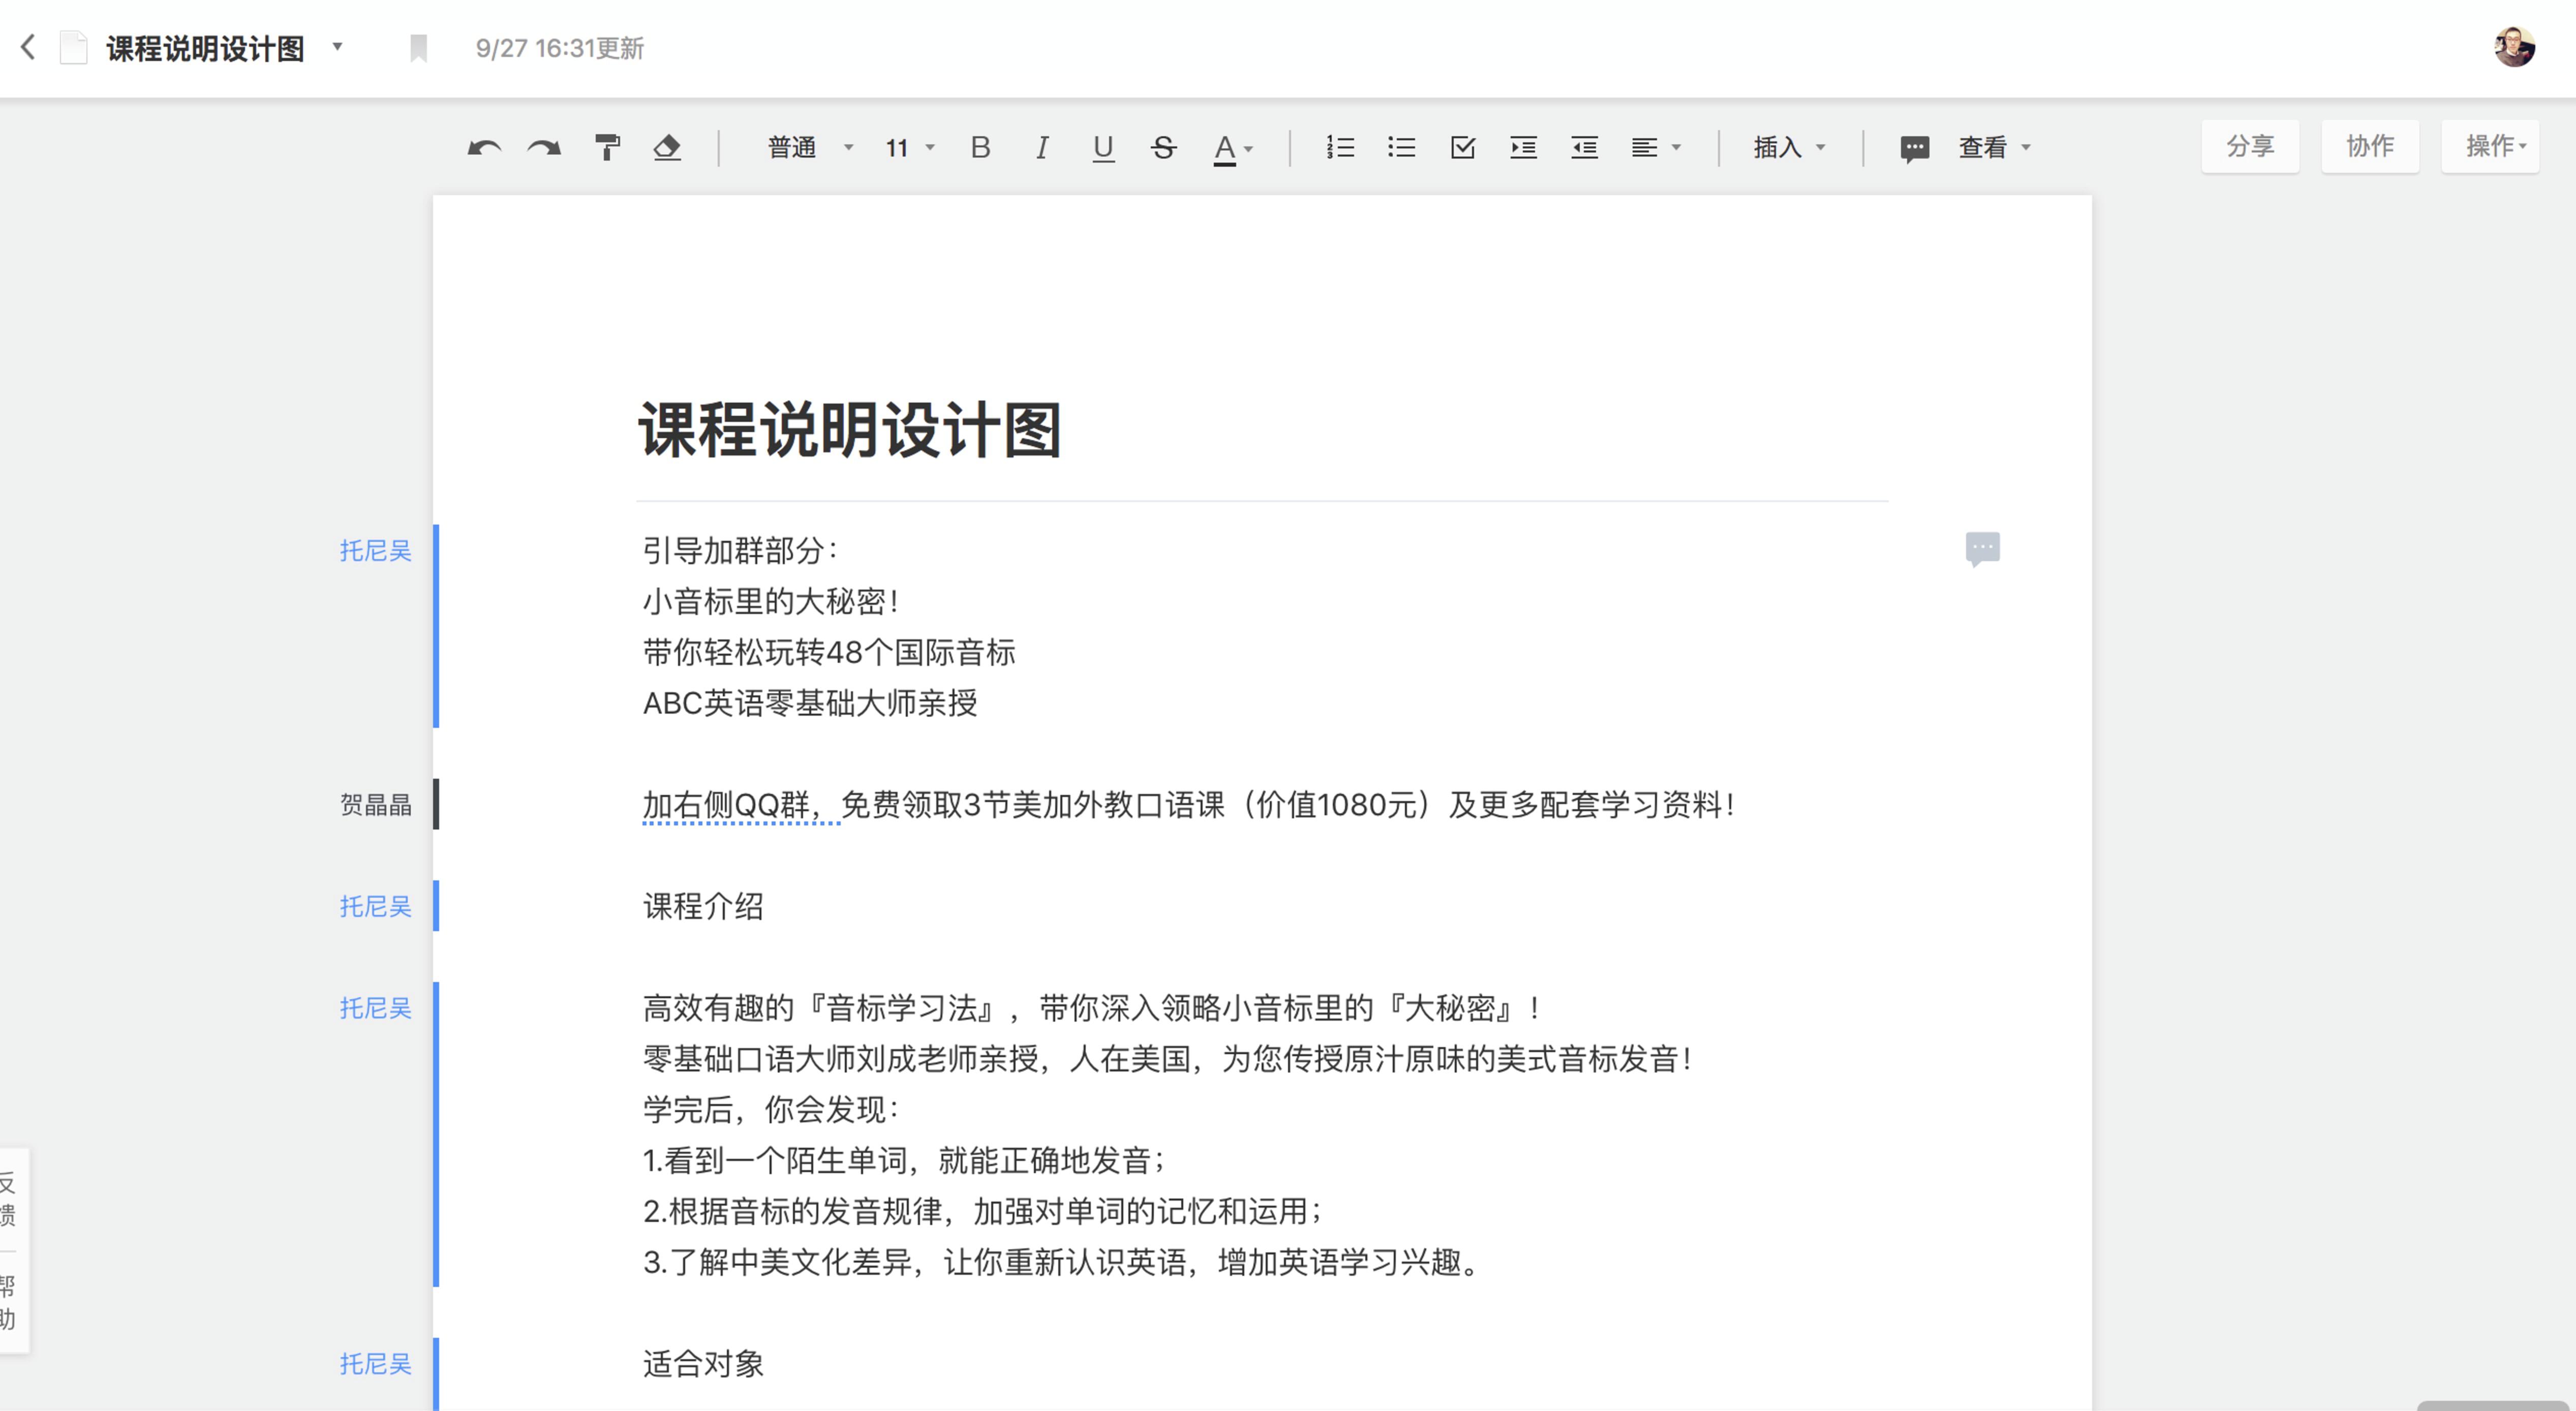Screen dimensions: 2576x1411
Task: Click the document heading 课程说明设计图
Action: (x=850, y=431)
